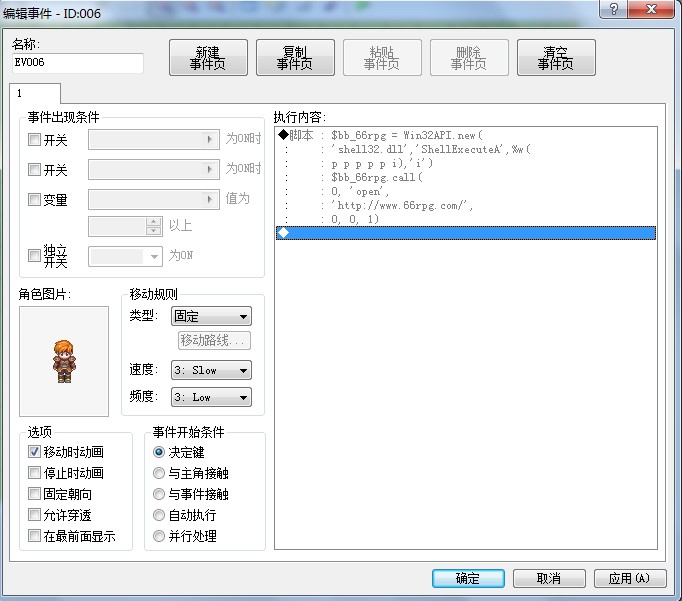Select 自动执行 trigger radio button
Screen dimensions: 682x601
pos(159,515)
